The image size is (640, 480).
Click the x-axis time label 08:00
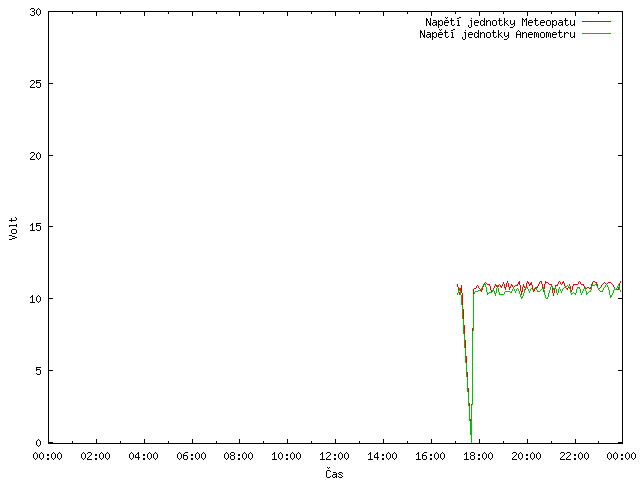[239, 456]
